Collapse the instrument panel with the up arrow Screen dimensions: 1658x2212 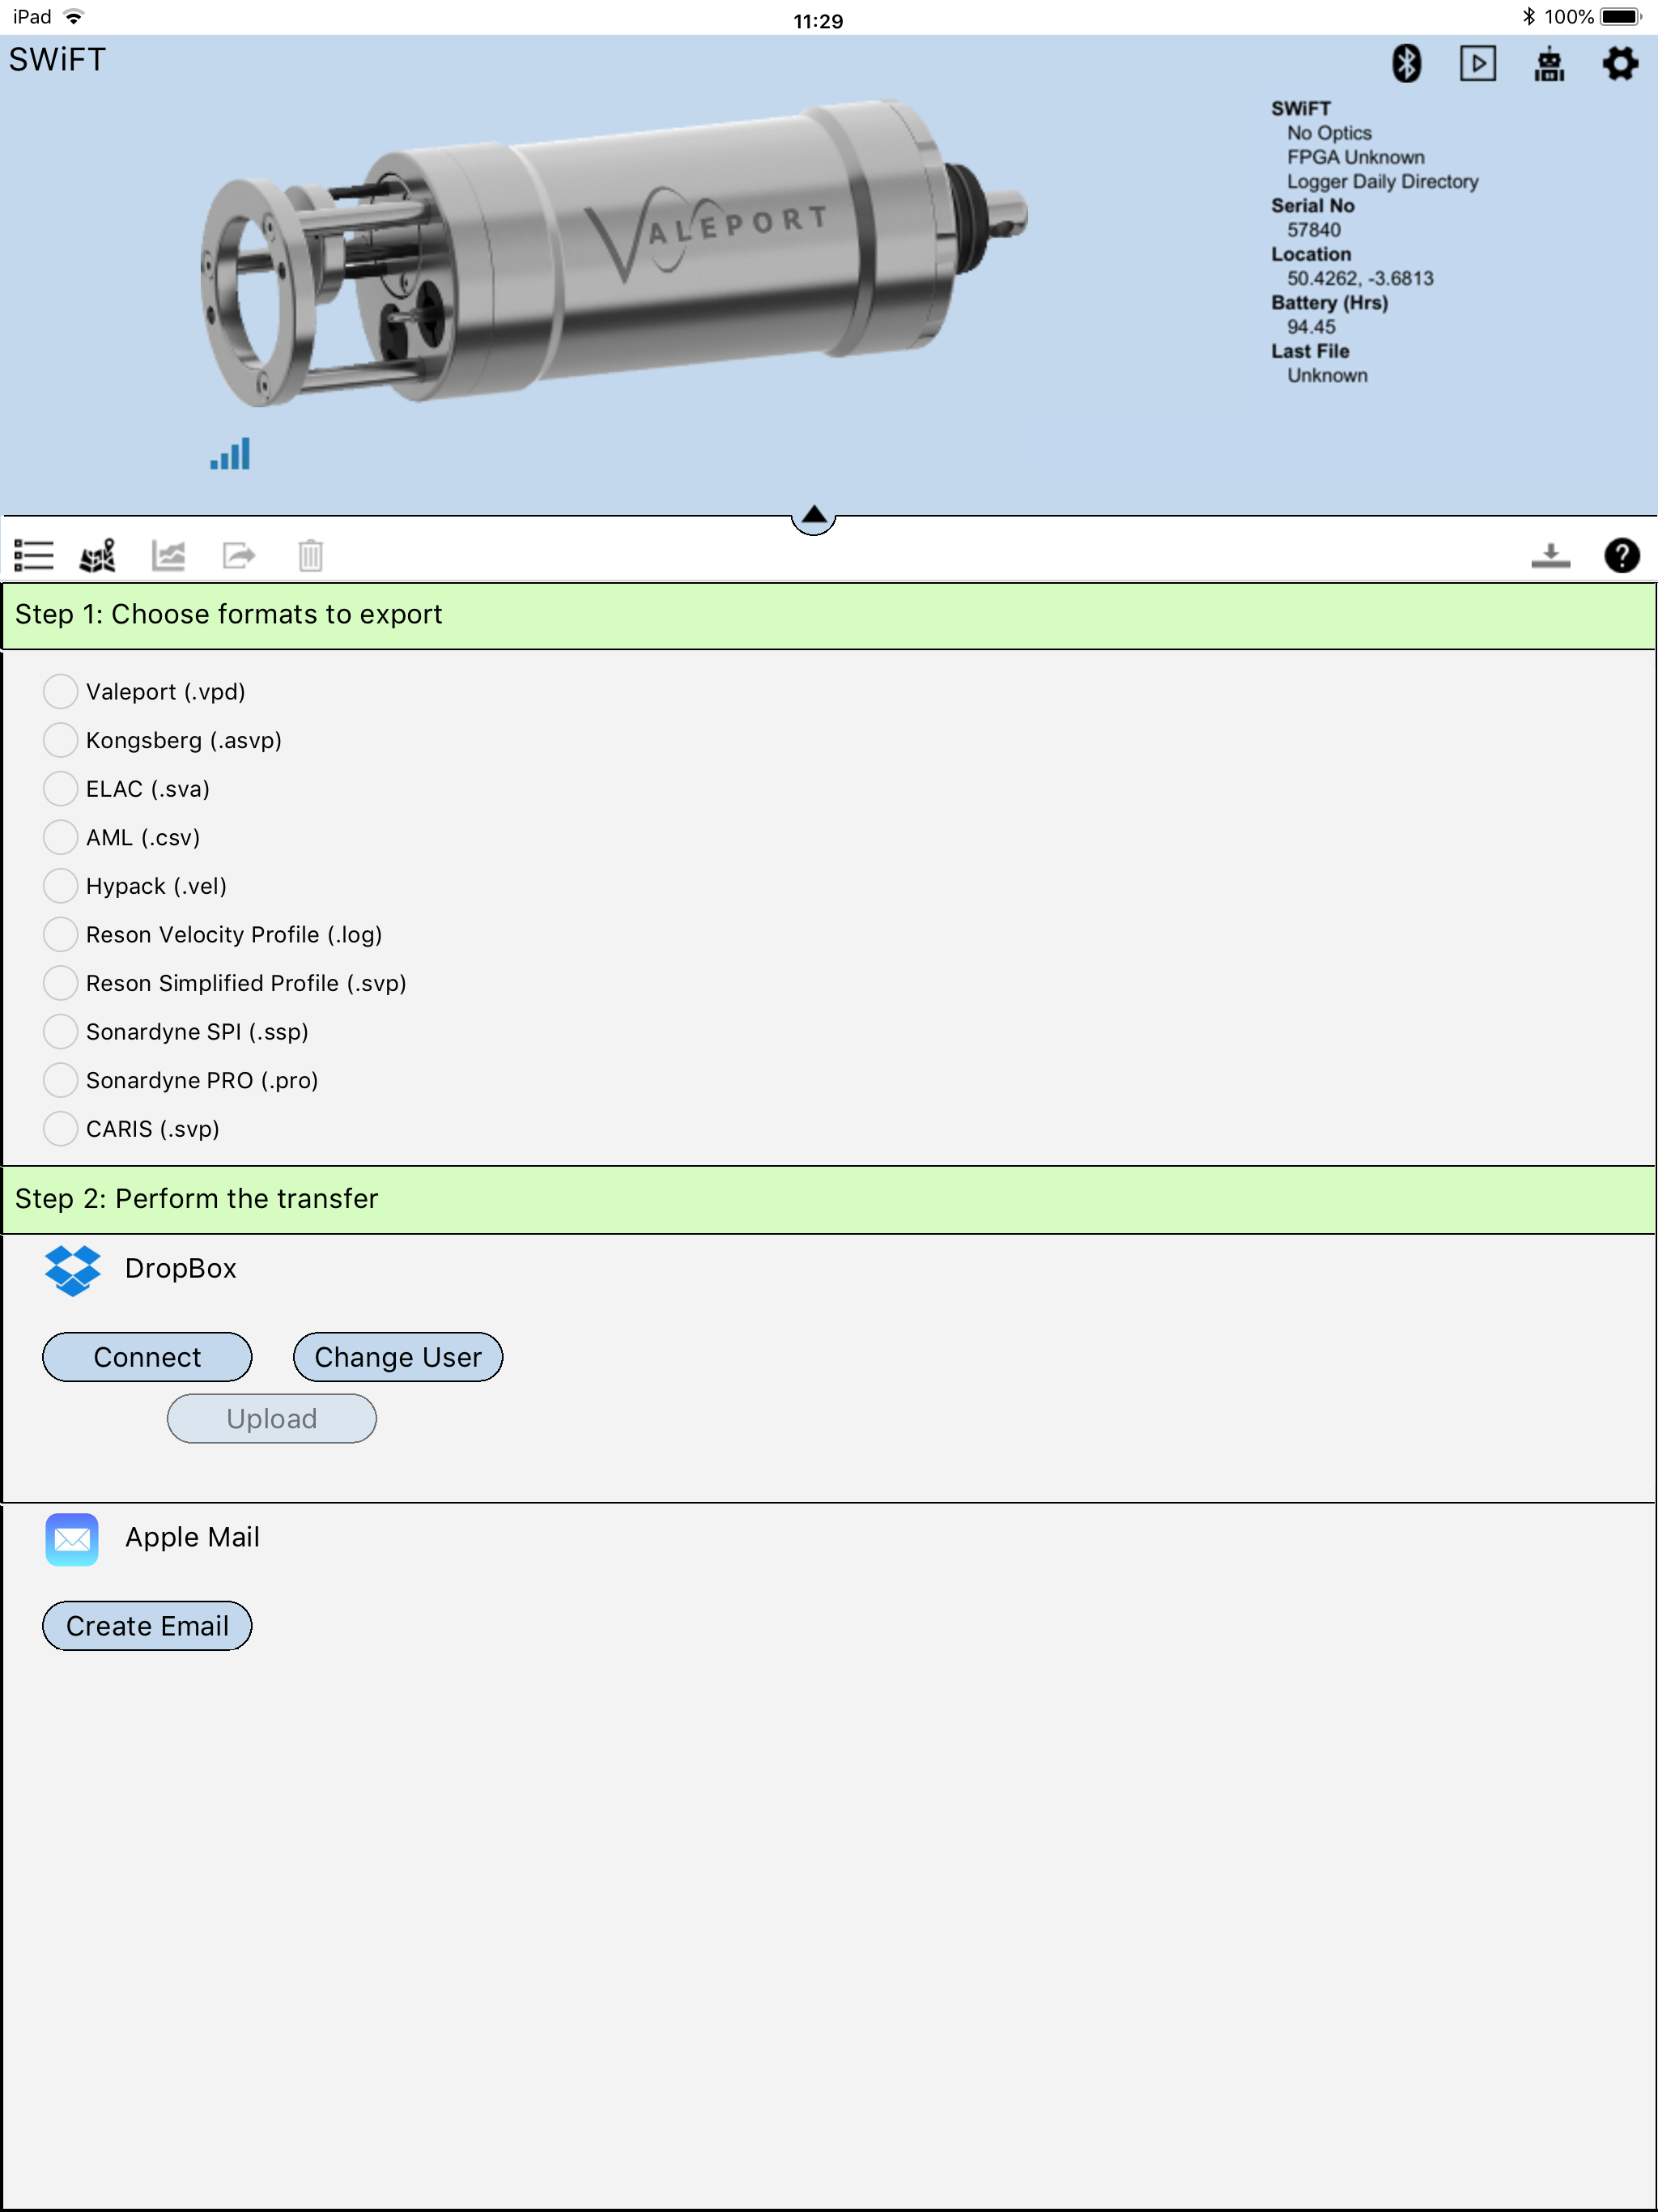click(x=814, y=516)
